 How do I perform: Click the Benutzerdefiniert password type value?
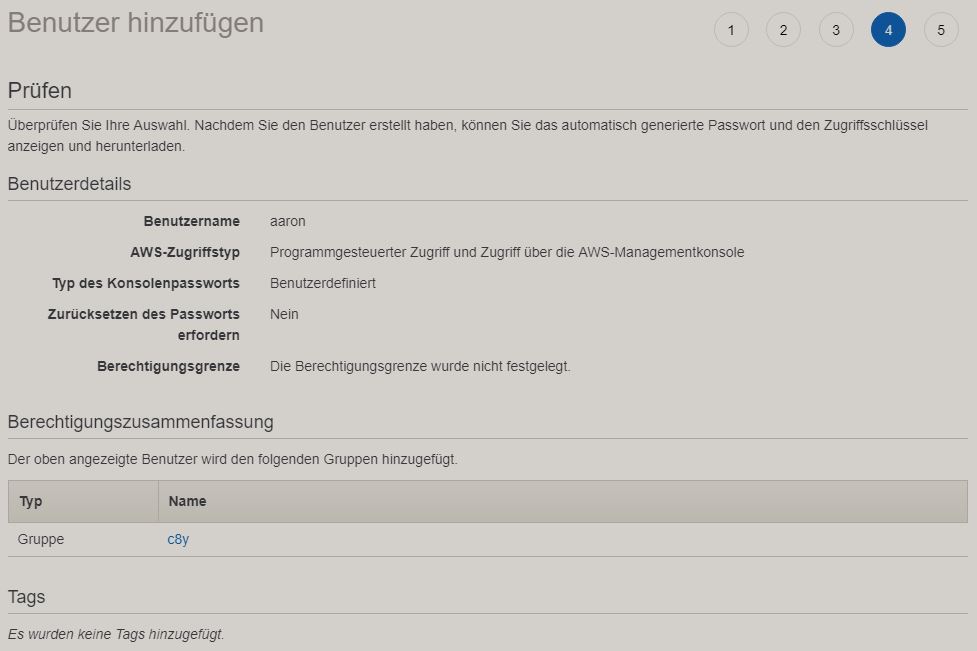tap(322, 283)
